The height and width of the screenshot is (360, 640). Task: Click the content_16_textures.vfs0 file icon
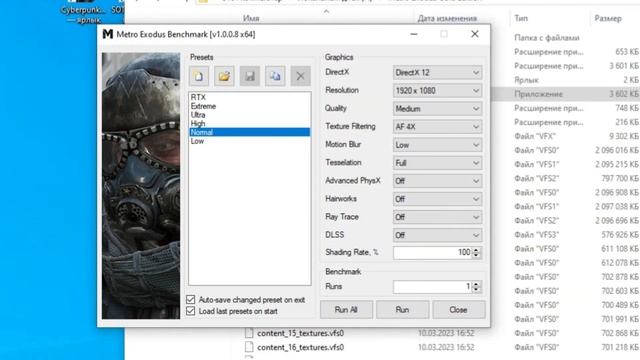pos(249,347)
